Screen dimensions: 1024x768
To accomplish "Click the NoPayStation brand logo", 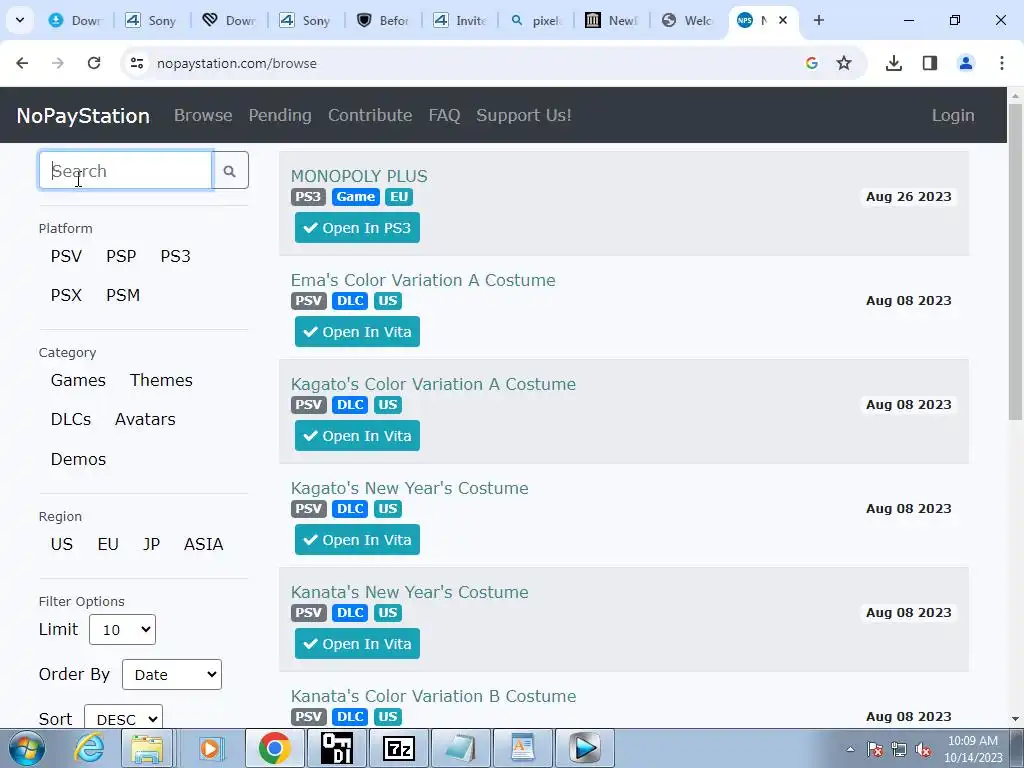I will click(83, 115).
